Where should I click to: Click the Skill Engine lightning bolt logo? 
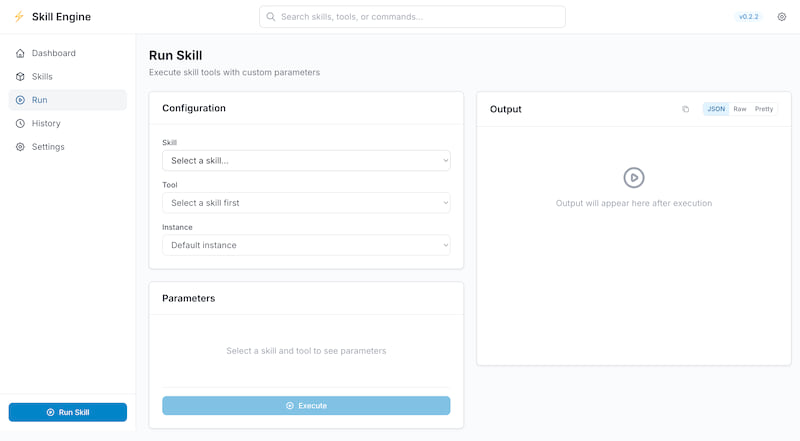click(x=19, y=17)
